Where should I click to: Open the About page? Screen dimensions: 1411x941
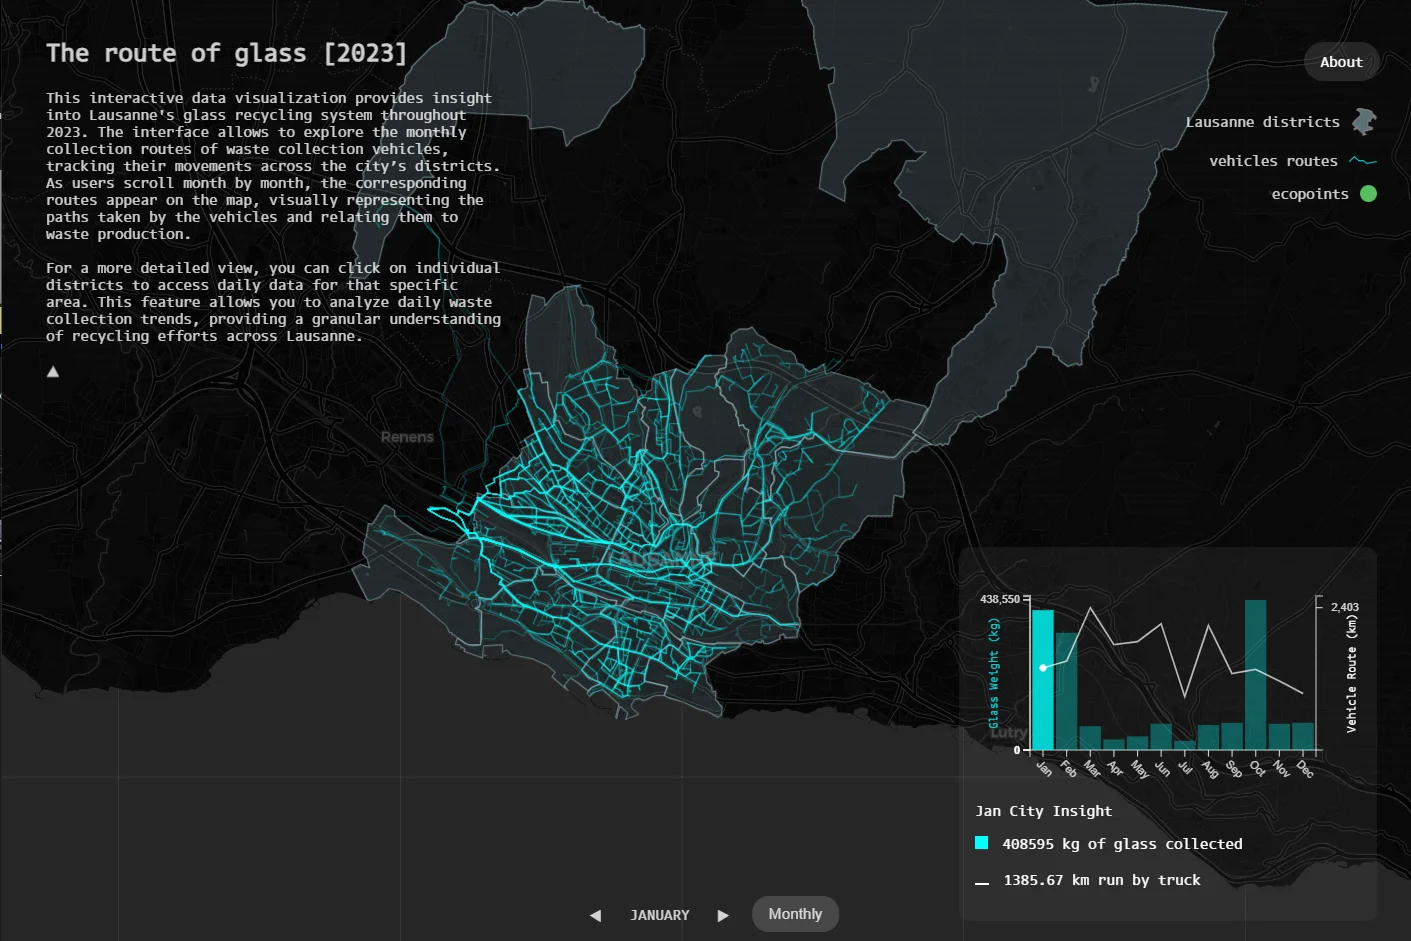(1341, 62)
